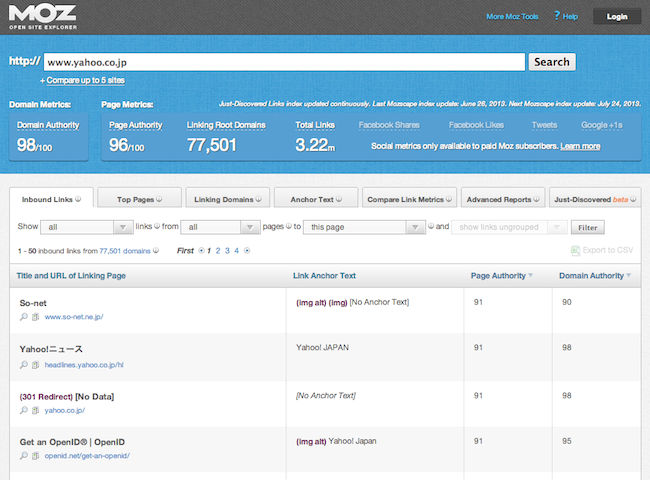Click the magnifier icon beside yahoo.co.jp/ link
650x480 pixels.
24,410
